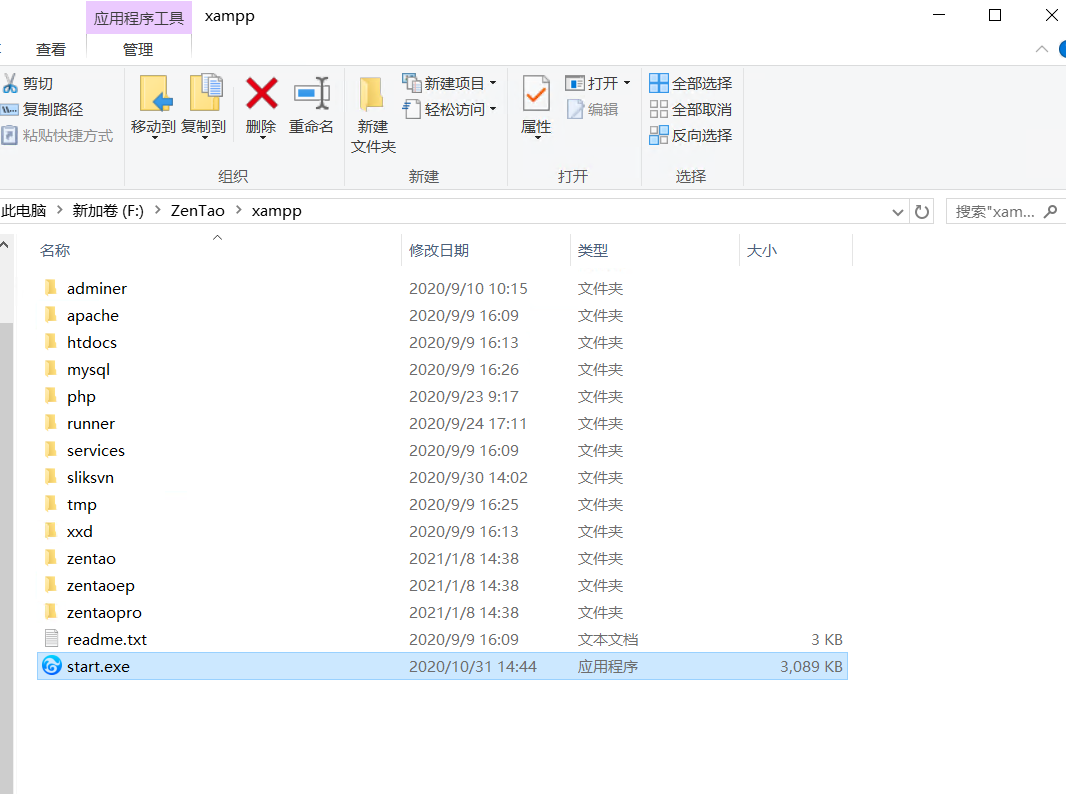The image size is (1066, 794).
Task: Navigate to 新加卷 (F:) in breadcrumb
Action: point(108,211)
